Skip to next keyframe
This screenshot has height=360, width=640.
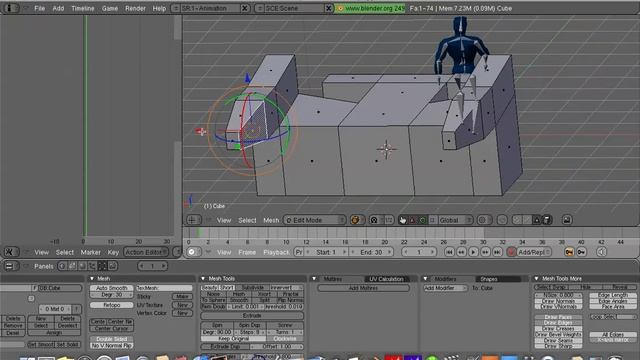click(x=485, y=252)
